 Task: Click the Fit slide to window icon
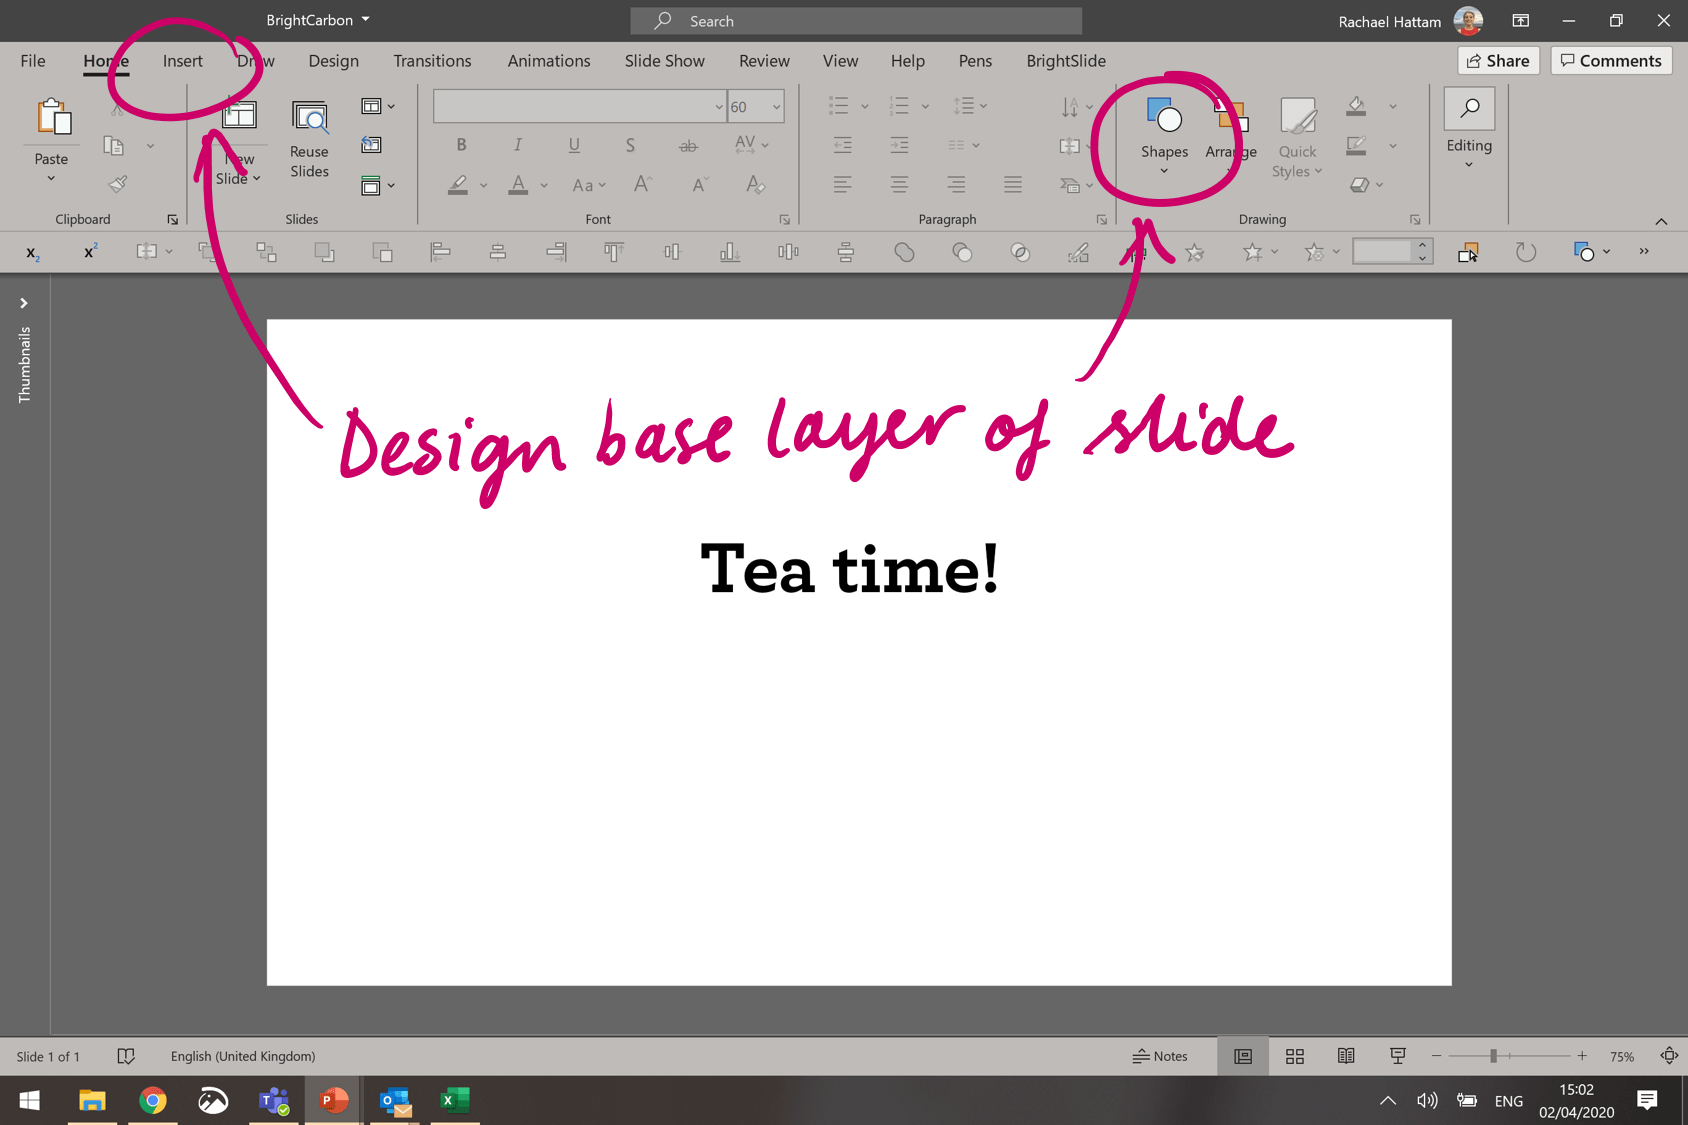[1669, 1056]
